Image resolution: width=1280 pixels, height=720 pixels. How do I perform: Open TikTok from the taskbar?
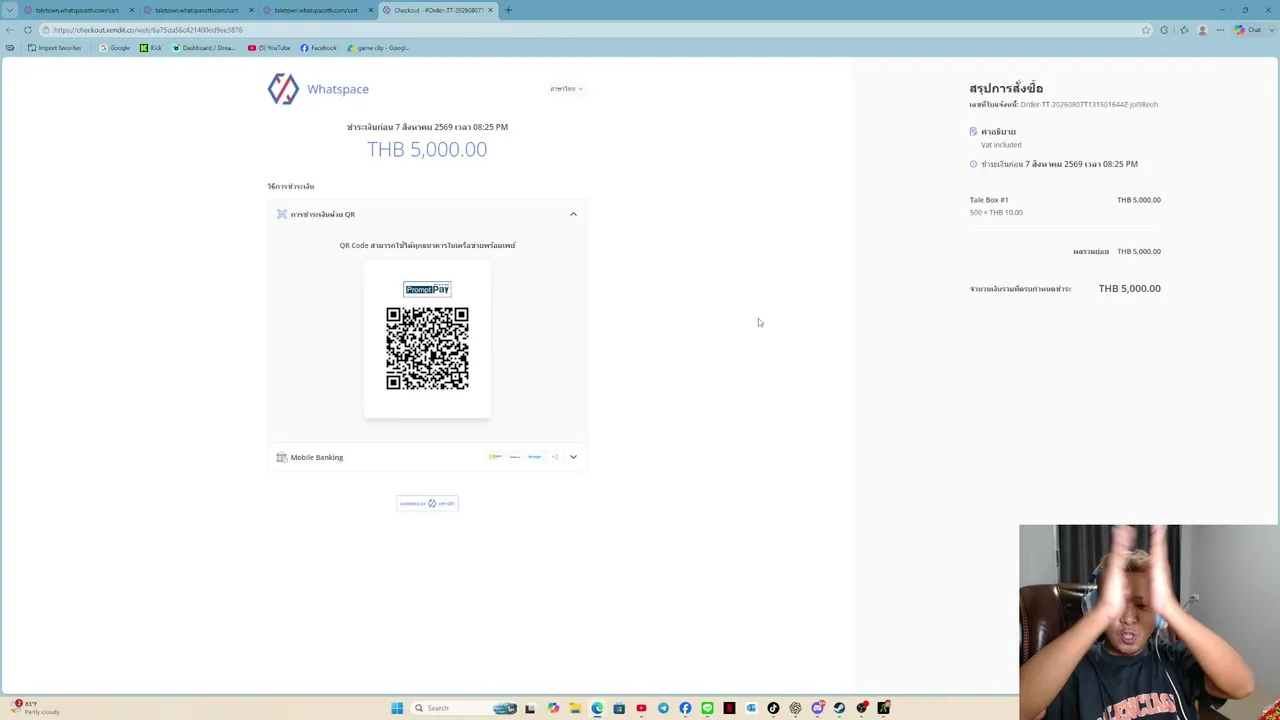[773, 708]
